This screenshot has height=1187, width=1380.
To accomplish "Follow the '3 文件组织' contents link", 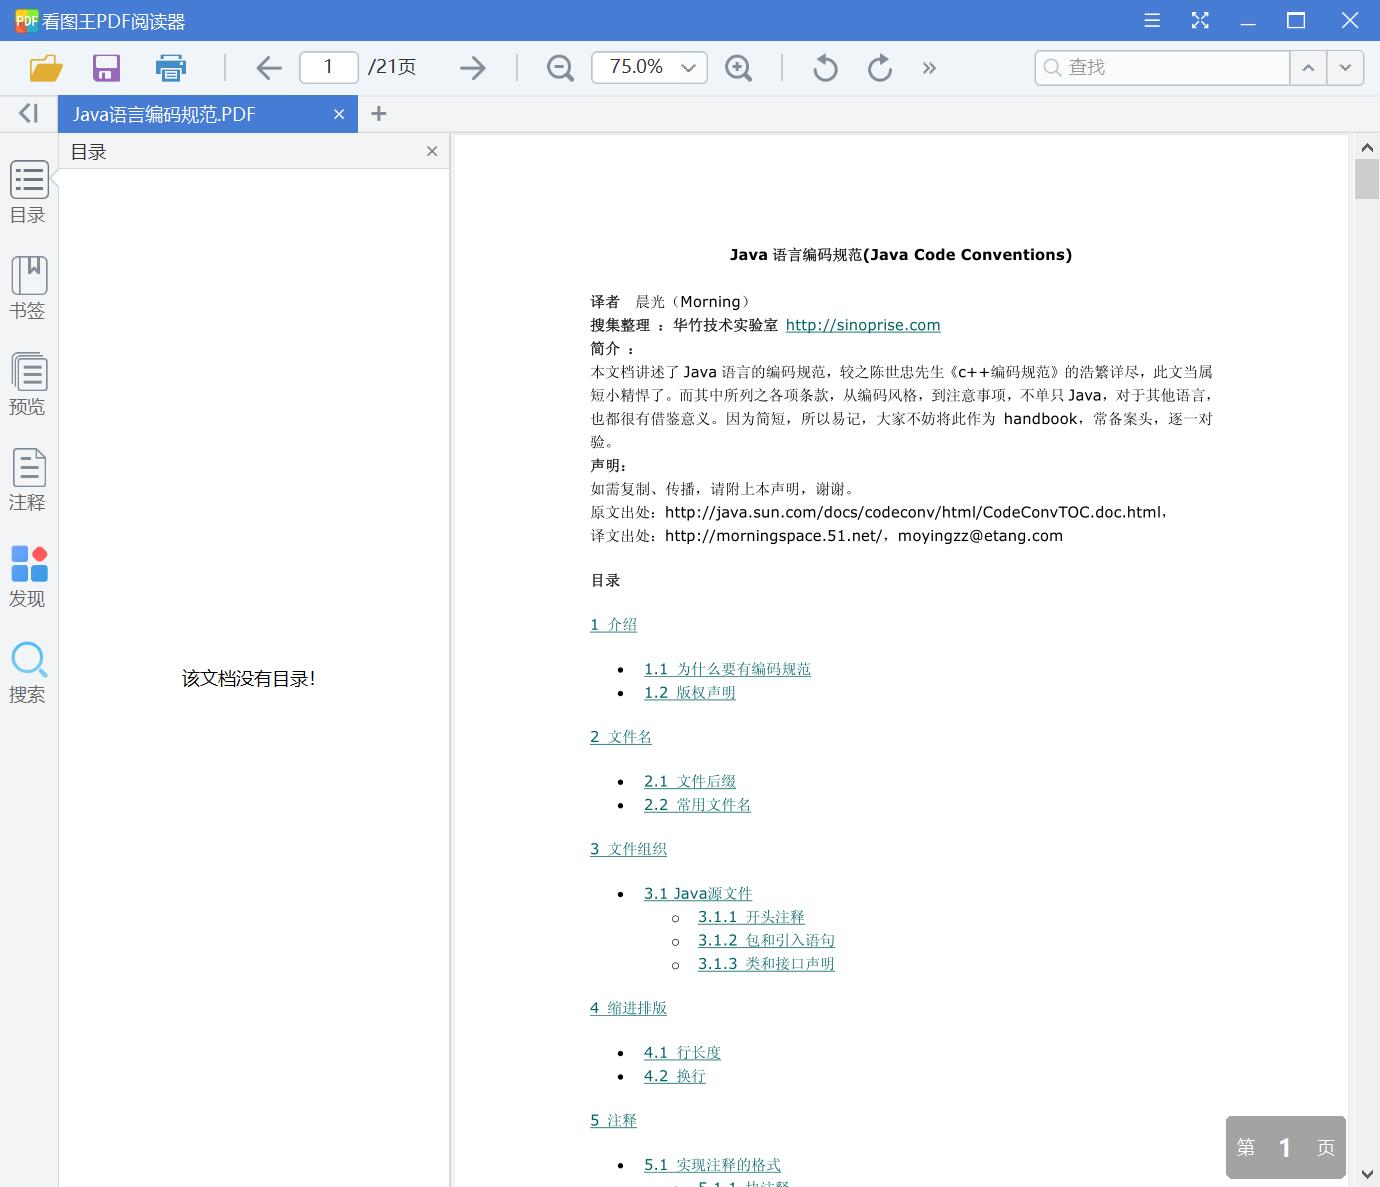I will (628, 849).
